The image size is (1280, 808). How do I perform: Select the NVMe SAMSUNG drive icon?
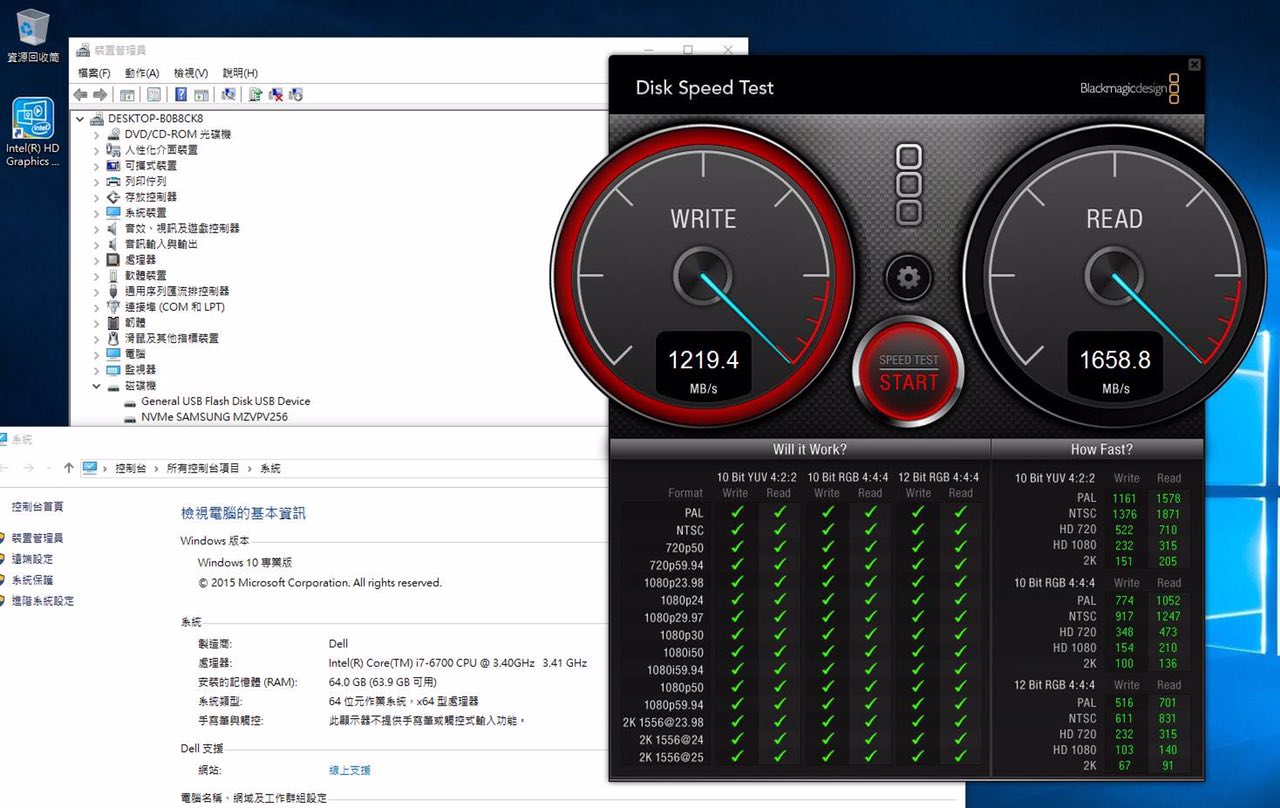[130, 417]
